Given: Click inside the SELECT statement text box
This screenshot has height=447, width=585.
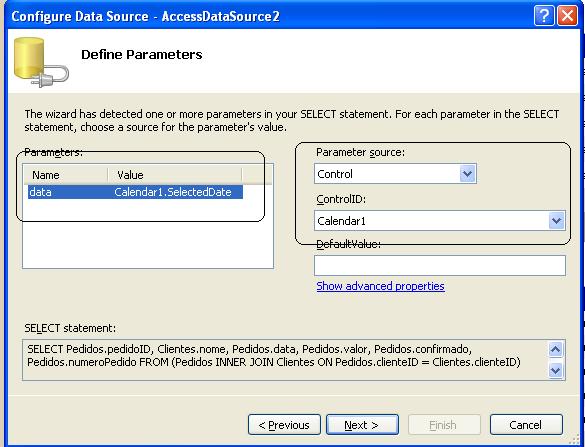Looking at the screenshot, I should [x=285, y=360].
